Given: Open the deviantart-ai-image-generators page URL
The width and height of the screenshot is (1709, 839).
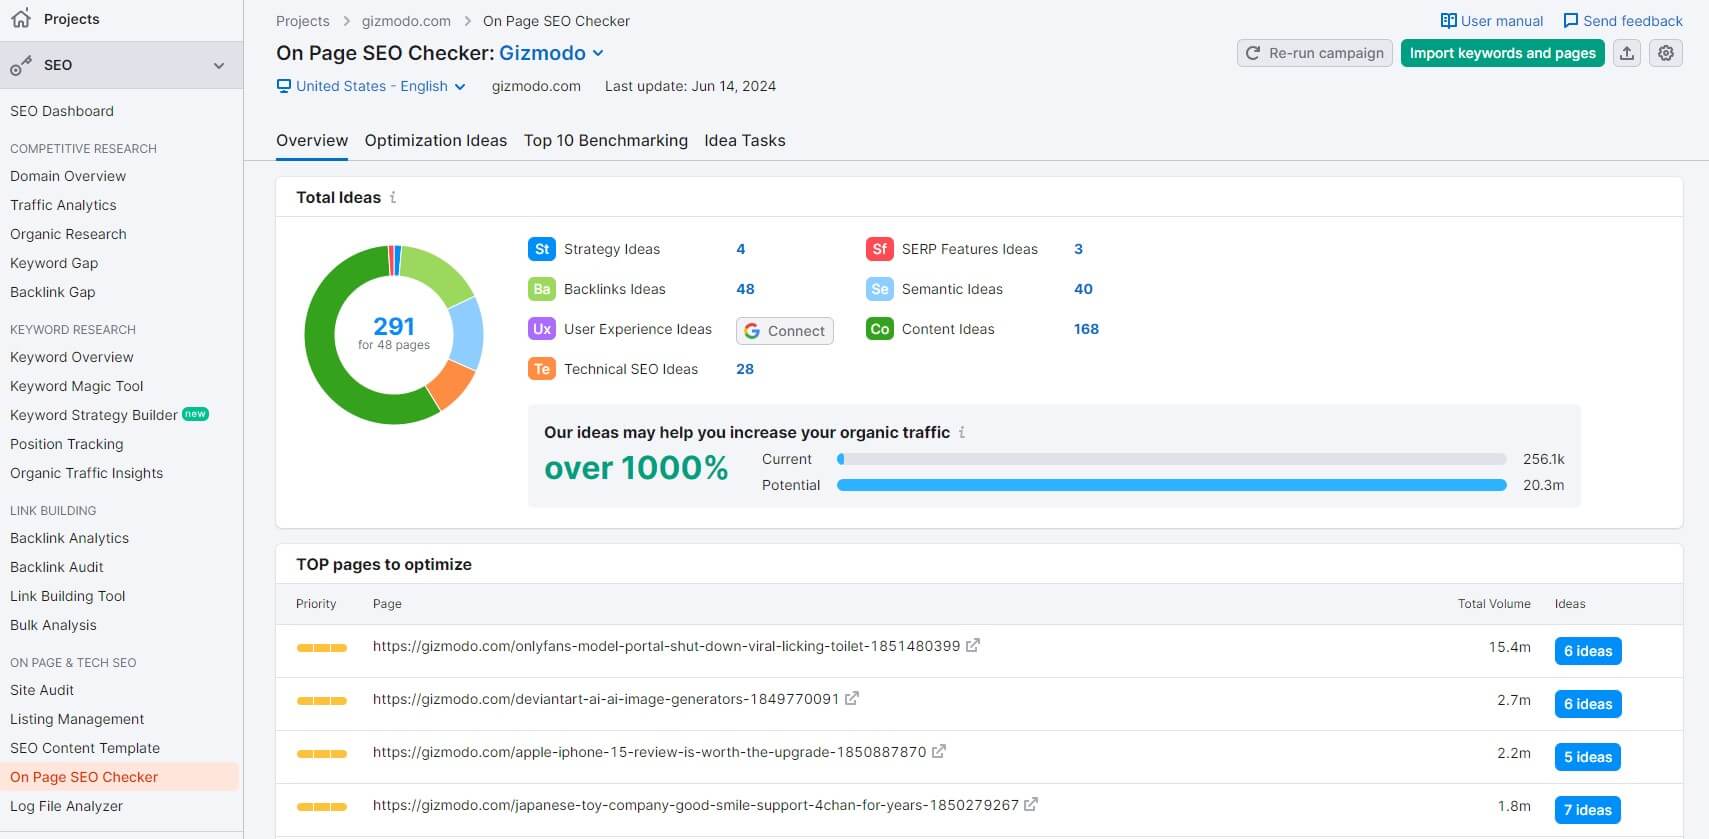Looking at the screenshot, I should (x=606, y=699).
